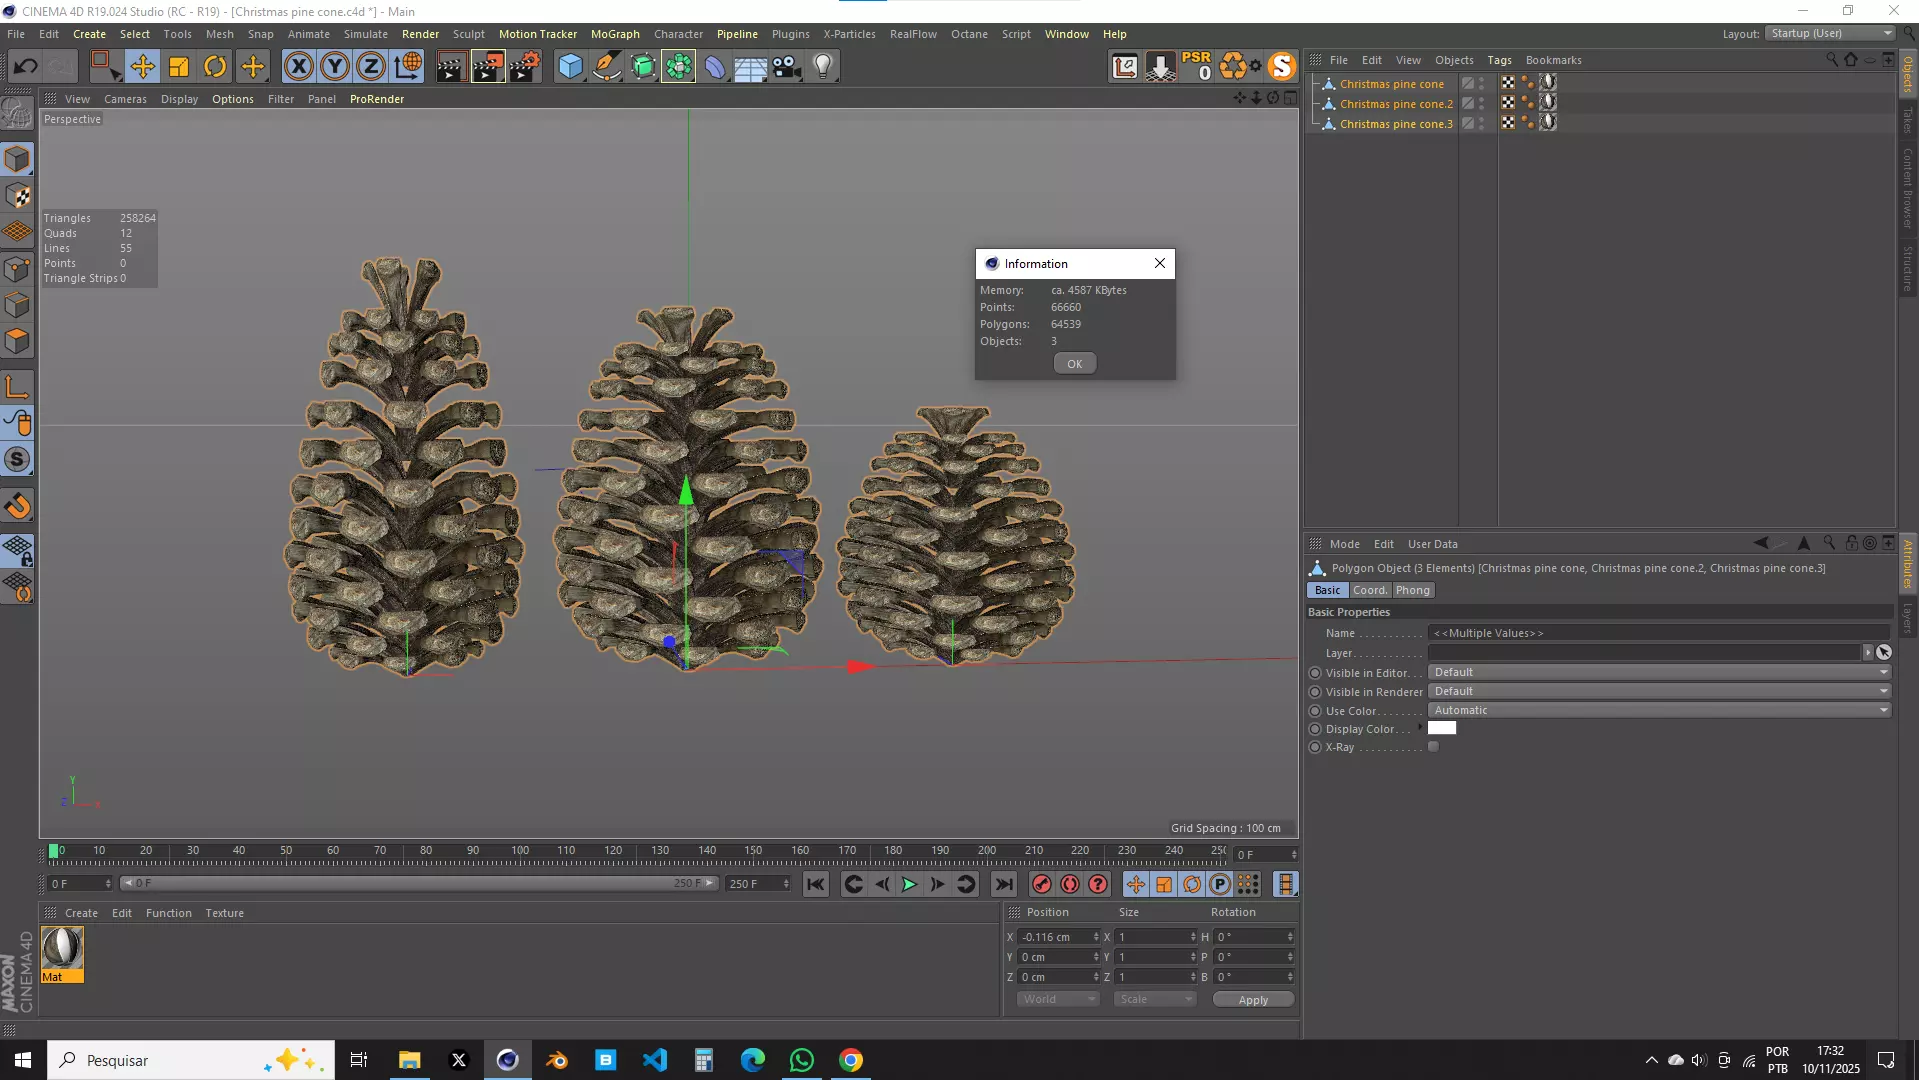Viewport: 1919px width, 1080px height.
Task: Click Render View clapperboard icon
Action: [x=450, y=66]
